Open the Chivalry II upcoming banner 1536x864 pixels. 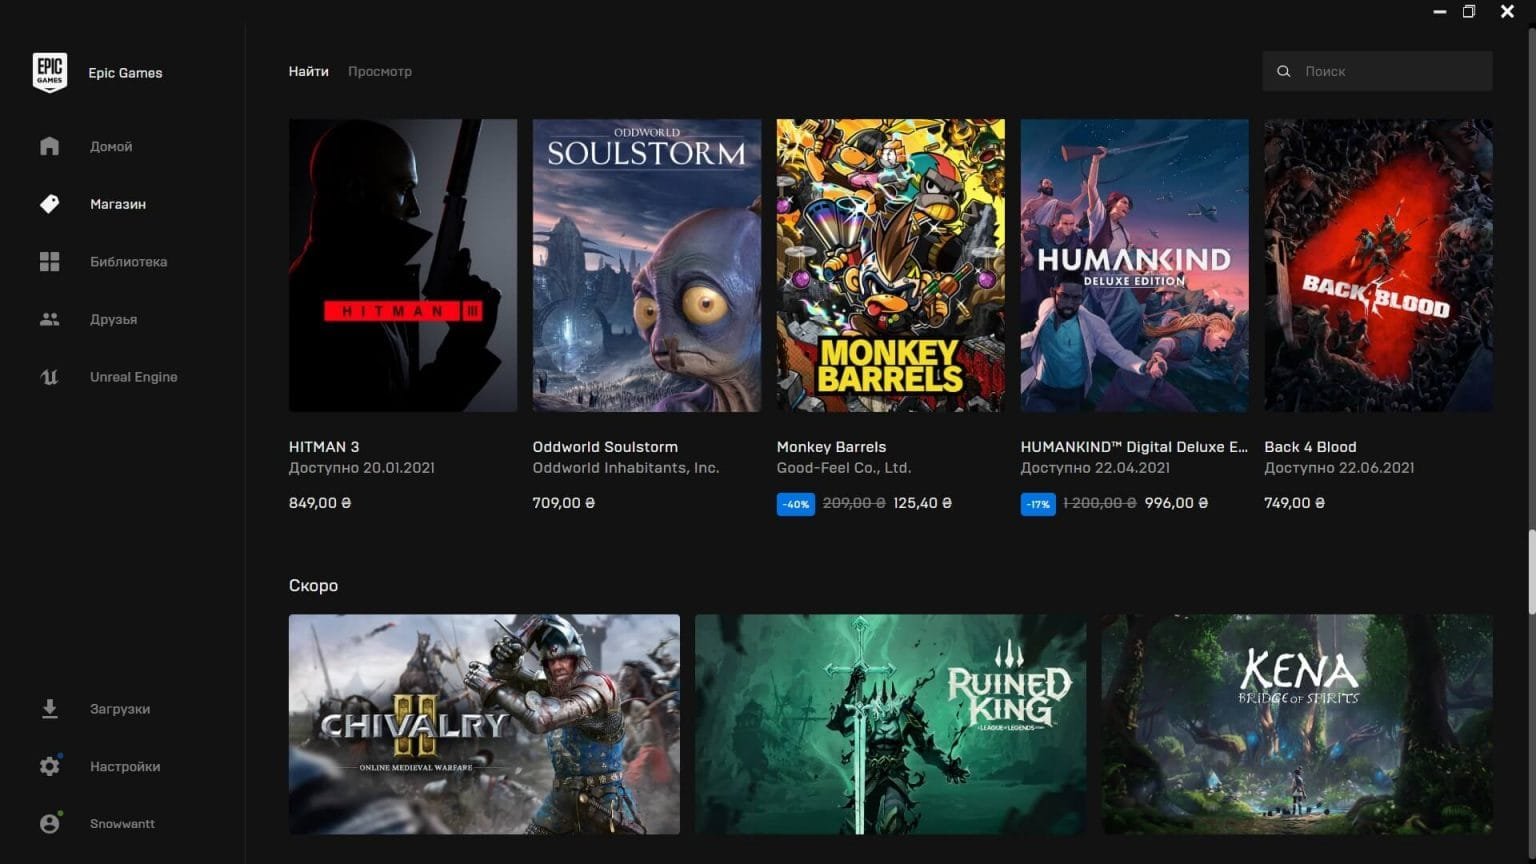484,724
